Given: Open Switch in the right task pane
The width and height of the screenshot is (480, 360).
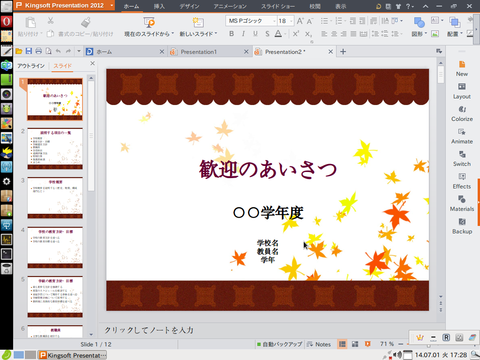Looking at the screenshot, I should (x=462, y=159).
